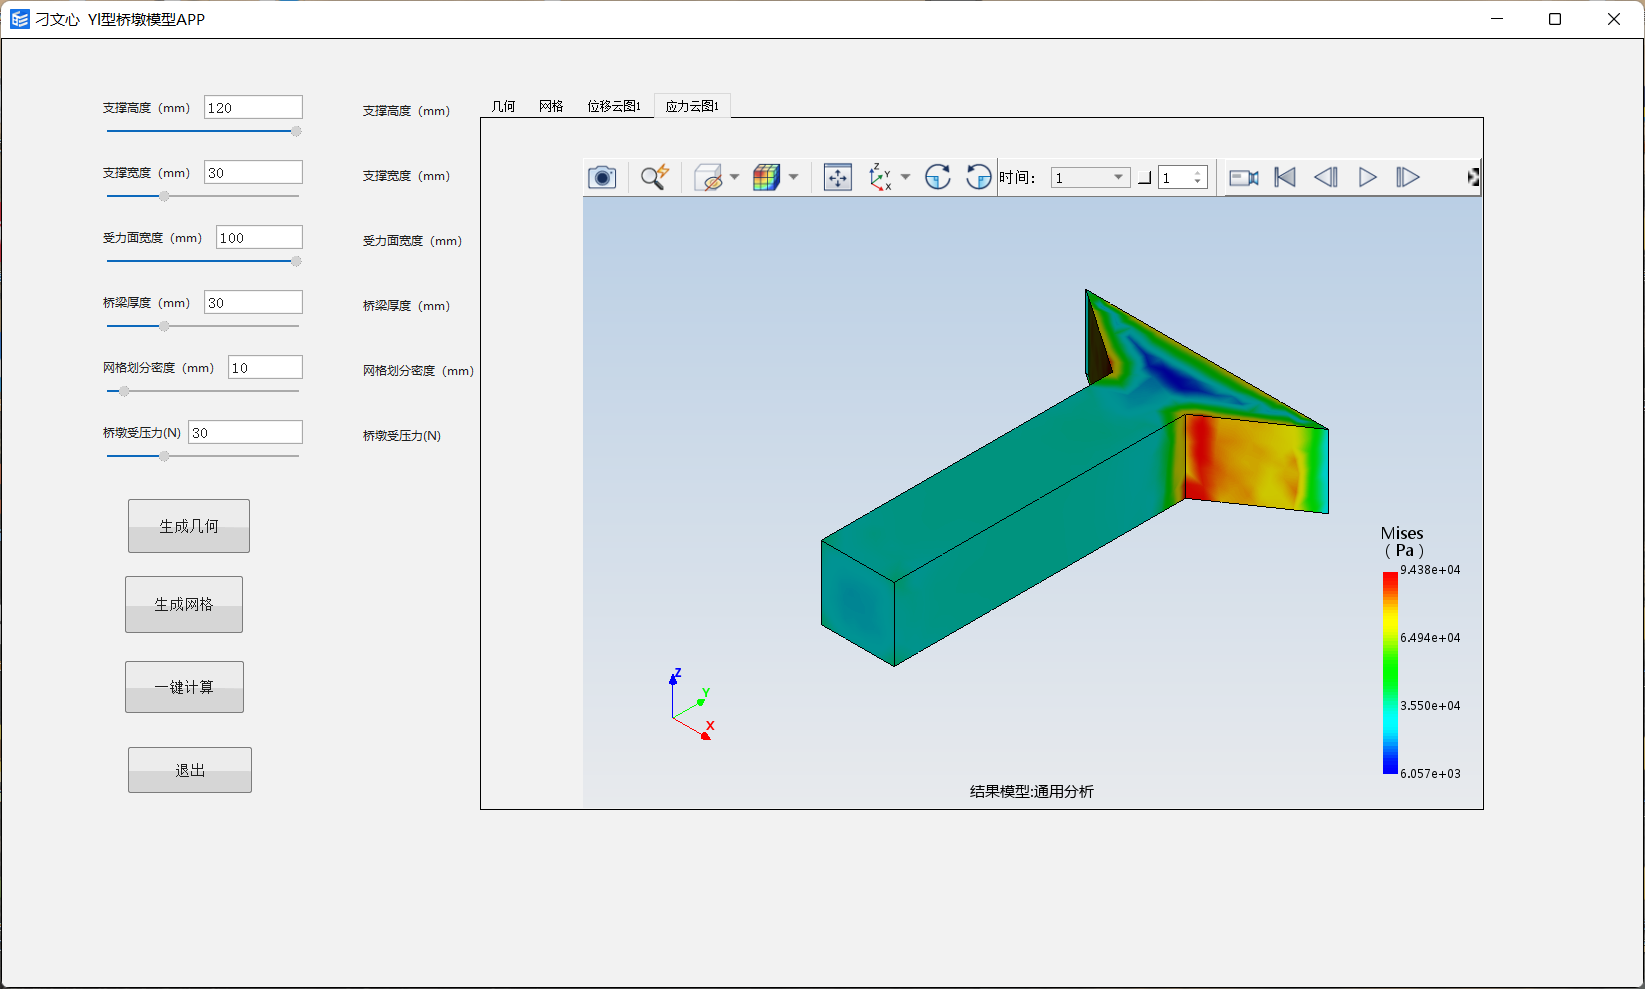
Task: Expand the colored cube display dropdown
Action: pos(794,178)
